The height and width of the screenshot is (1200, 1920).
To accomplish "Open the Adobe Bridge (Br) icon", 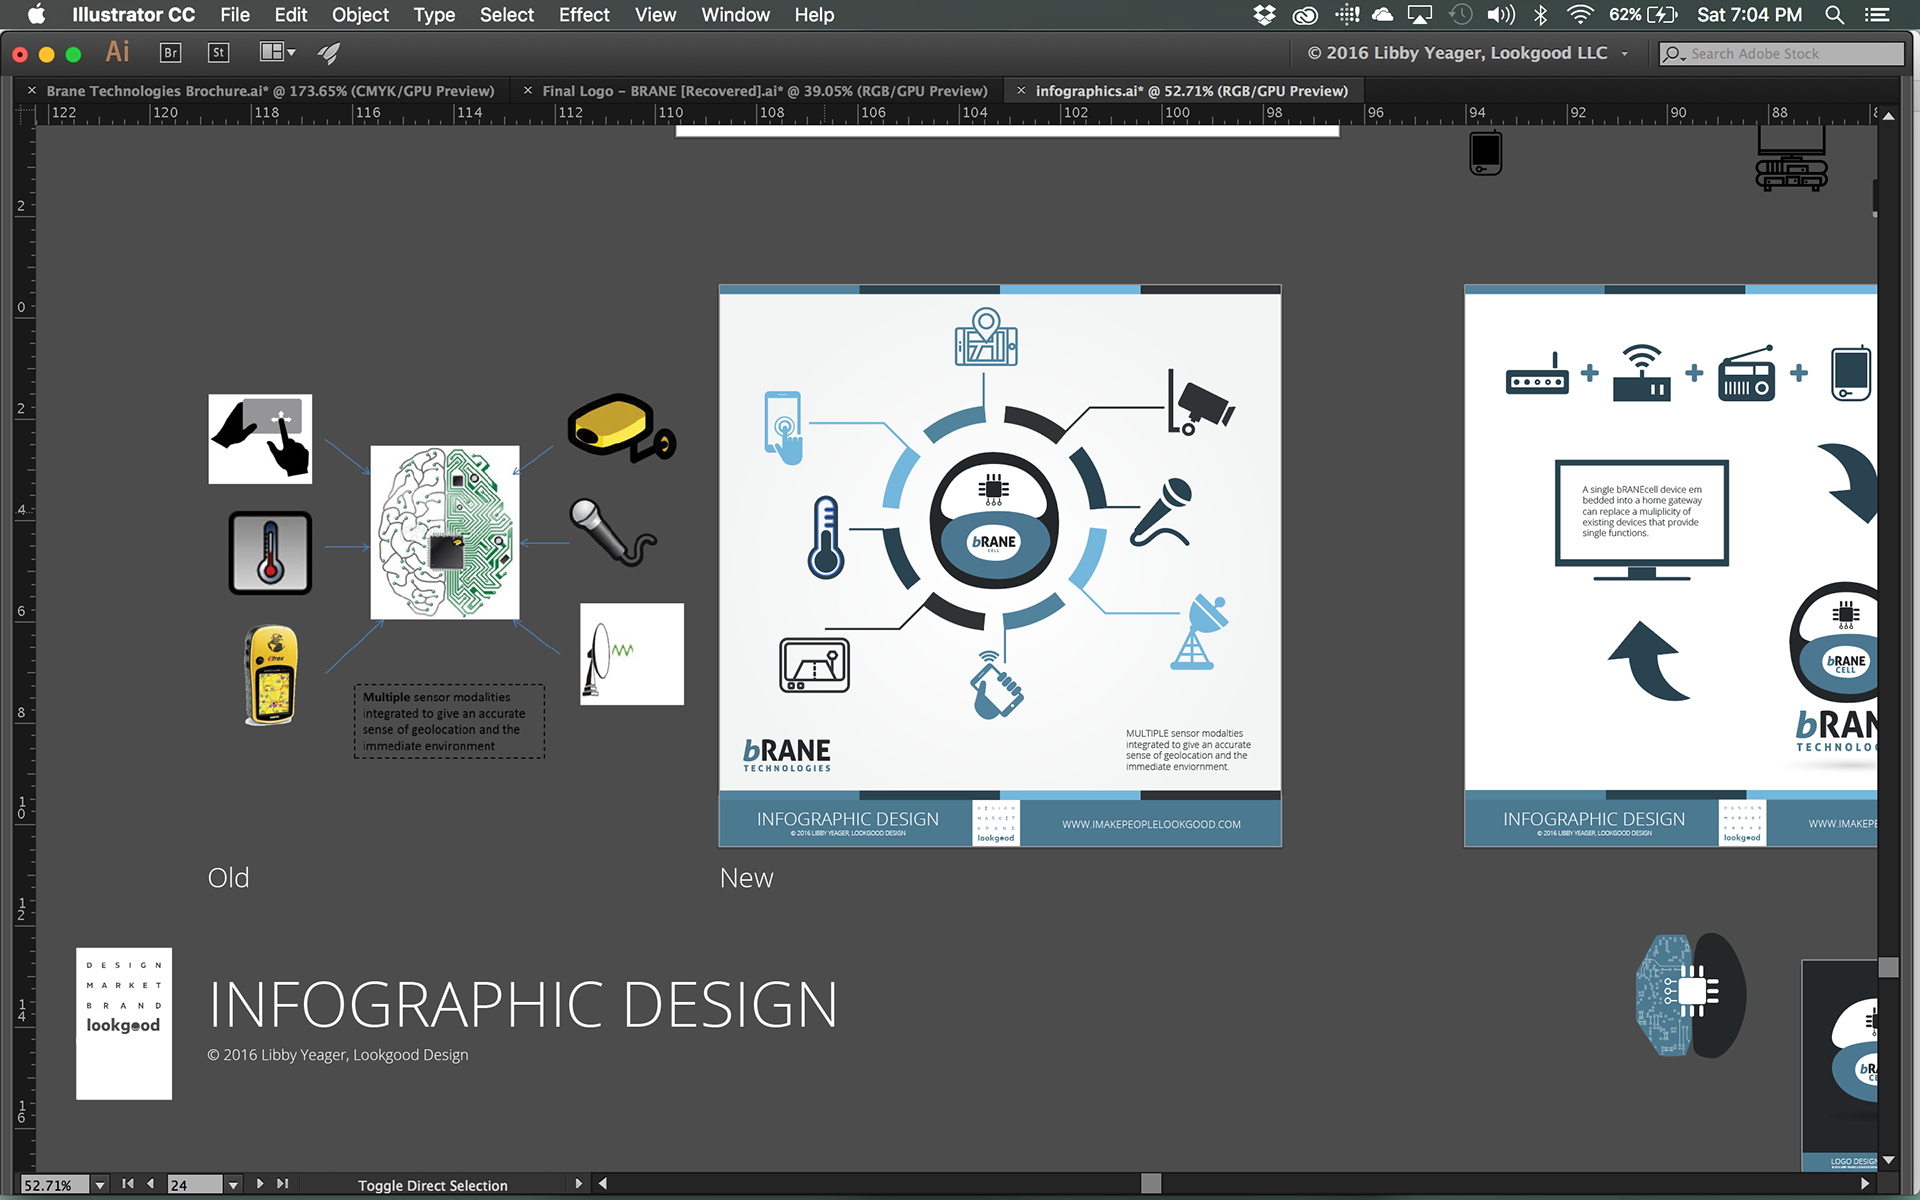I will coord(170,53).
